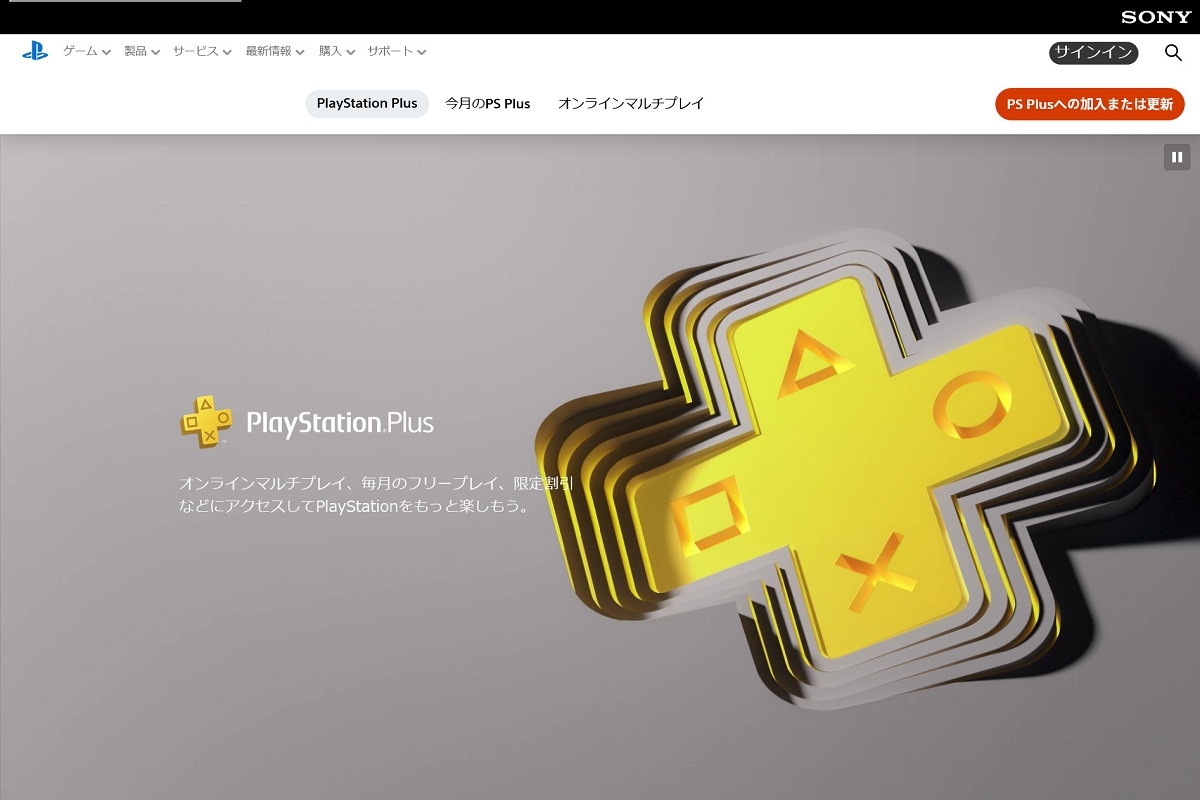This screenshot has height=800, width=1200.
Task: Click the PlayStation.Plus hero title text
Action: (340, 422)
